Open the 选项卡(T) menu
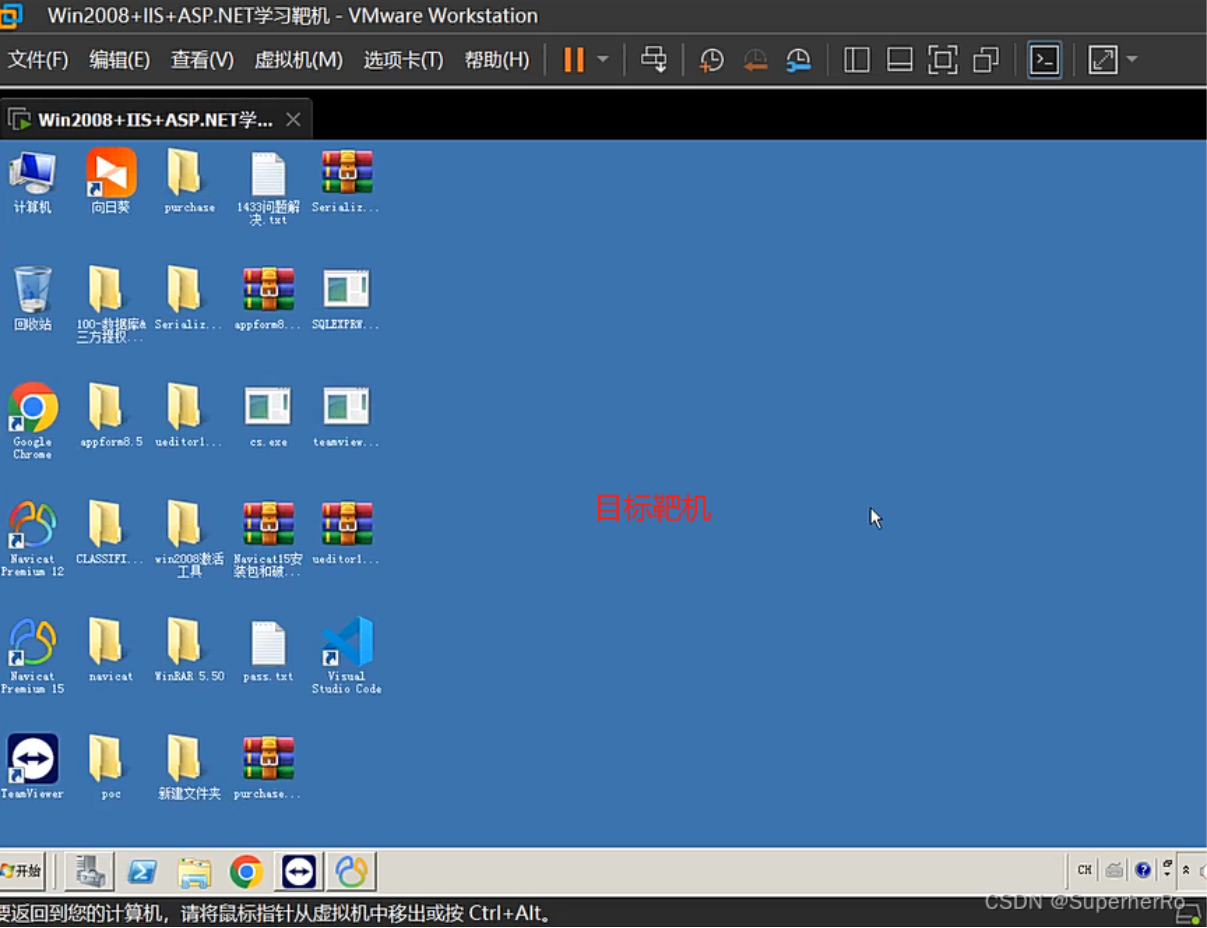 (x=403, y=60)
